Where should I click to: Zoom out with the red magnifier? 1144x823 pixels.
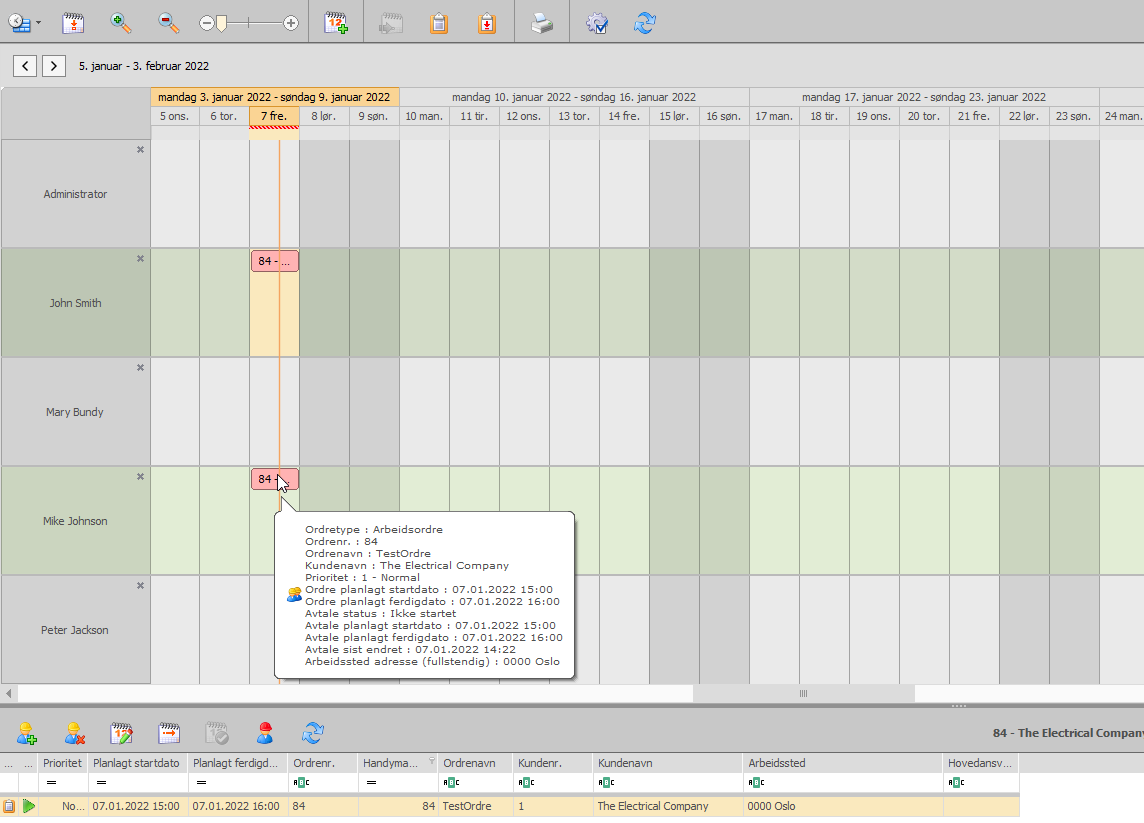(x=169, y=23)
